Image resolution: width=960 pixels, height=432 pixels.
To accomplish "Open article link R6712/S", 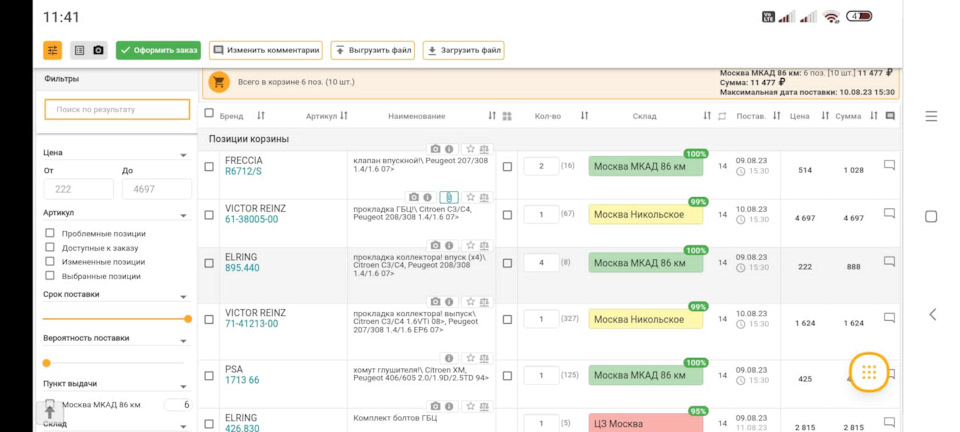I will [x=243, y=171].
